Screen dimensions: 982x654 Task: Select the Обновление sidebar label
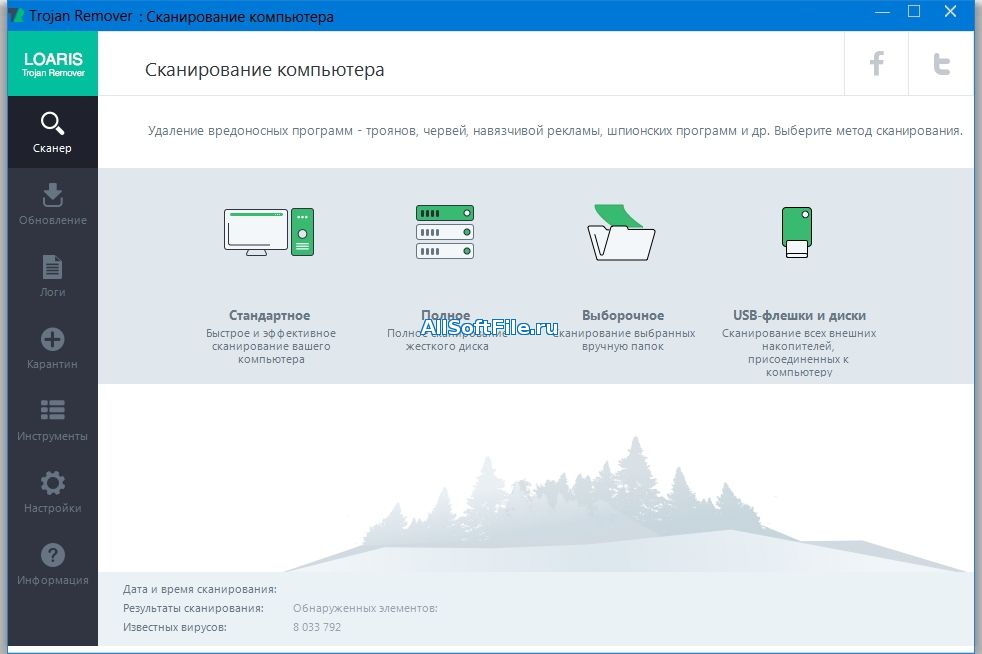(53, 220)
